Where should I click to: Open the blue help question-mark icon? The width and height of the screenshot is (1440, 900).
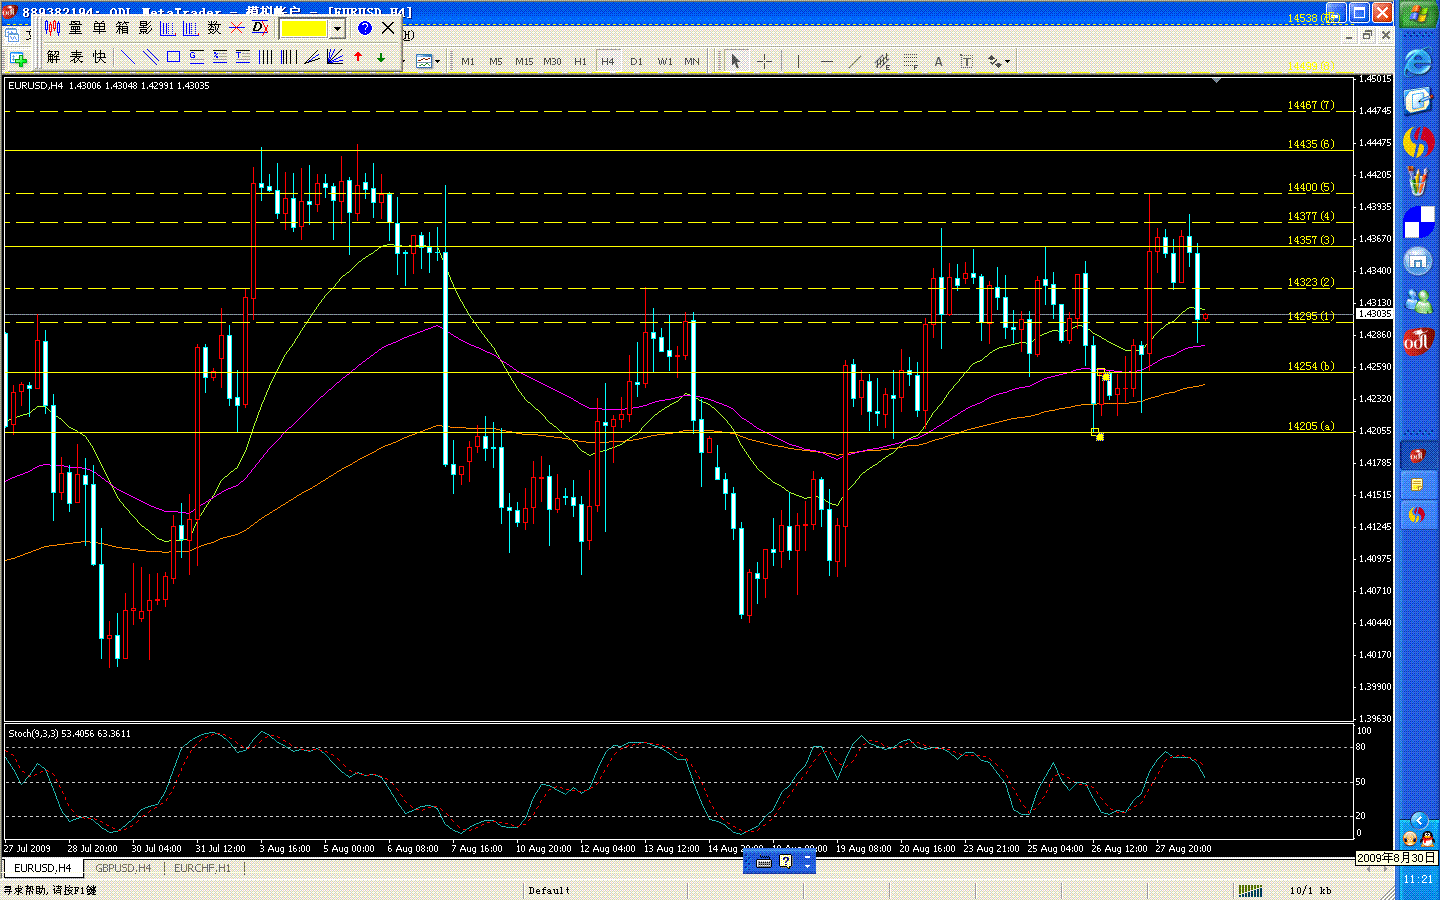pos(365,28)
